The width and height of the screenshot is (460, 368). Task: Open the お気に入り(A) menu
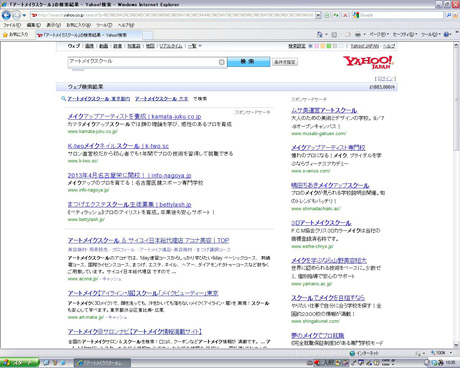tap(78, 25)
